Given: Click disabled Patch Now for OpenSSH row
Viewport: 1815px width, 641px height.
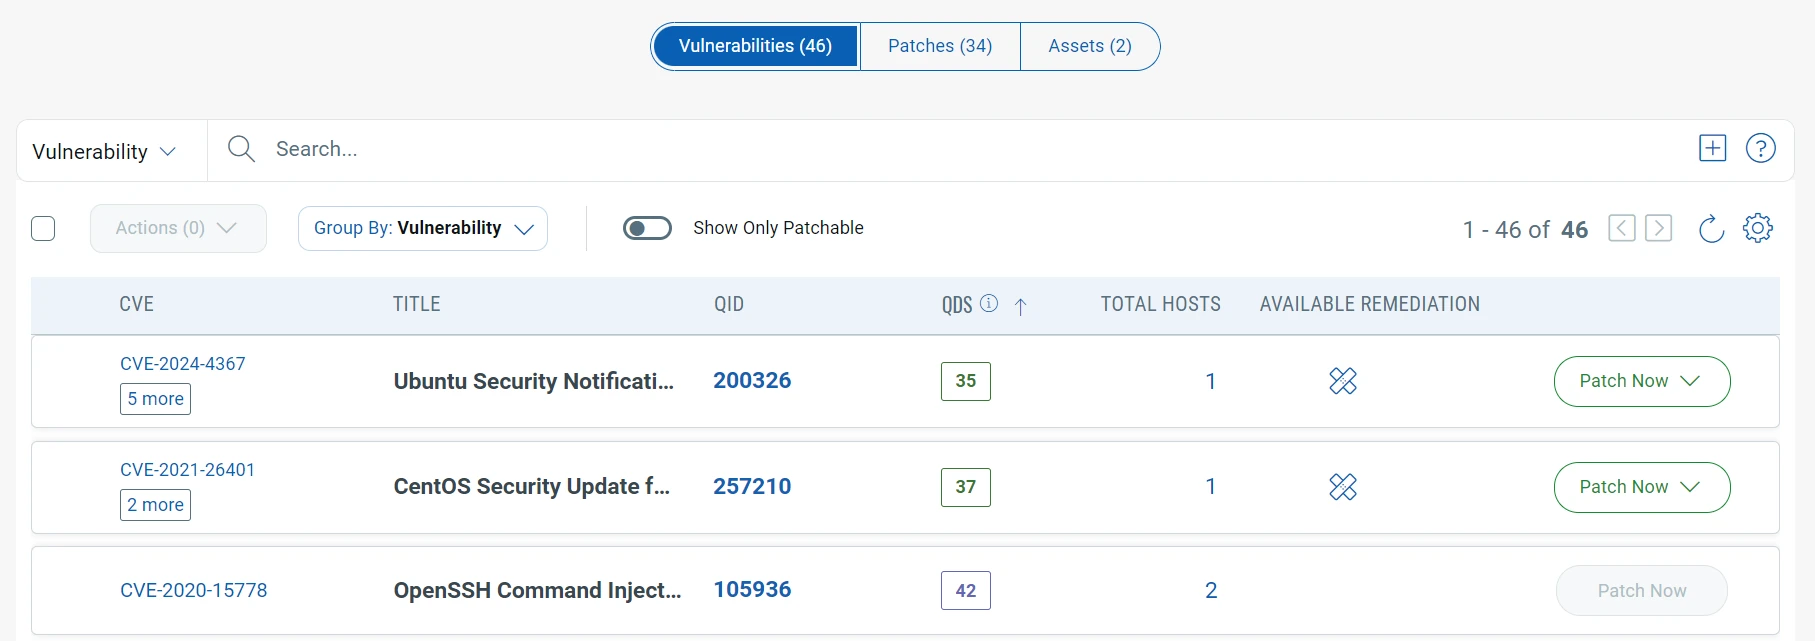Looking at the screenshot, I should (x=1642, y=591).
